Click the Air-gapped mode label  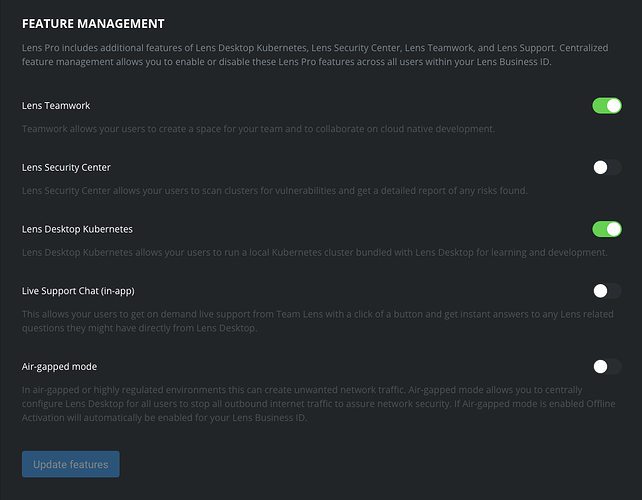59,367
